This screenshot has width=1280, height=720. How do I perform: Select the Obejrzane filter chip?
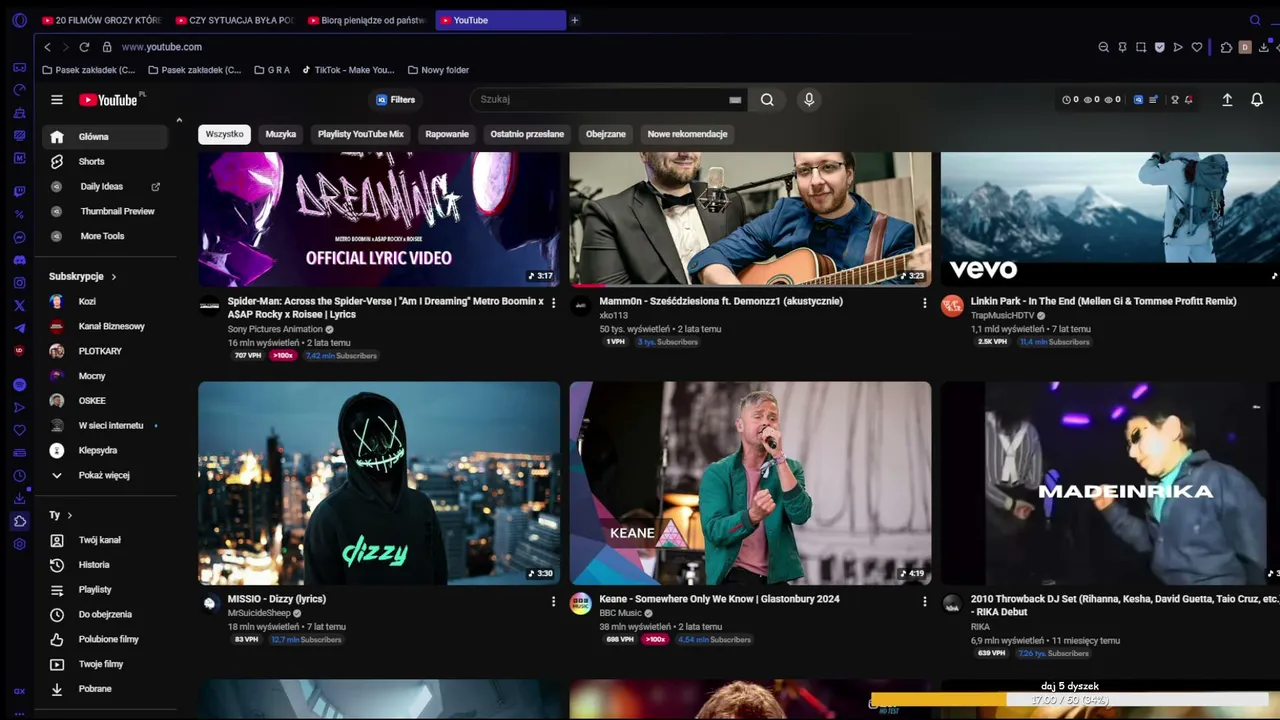[x=606, y=134]
